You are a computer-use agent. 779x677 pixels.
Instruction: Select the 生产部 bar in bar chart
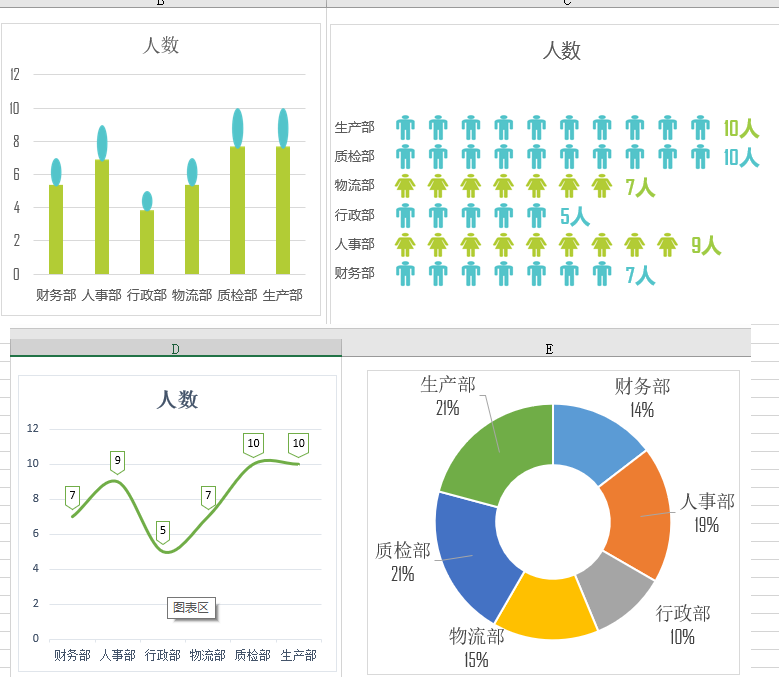click(x=283, y=210)
